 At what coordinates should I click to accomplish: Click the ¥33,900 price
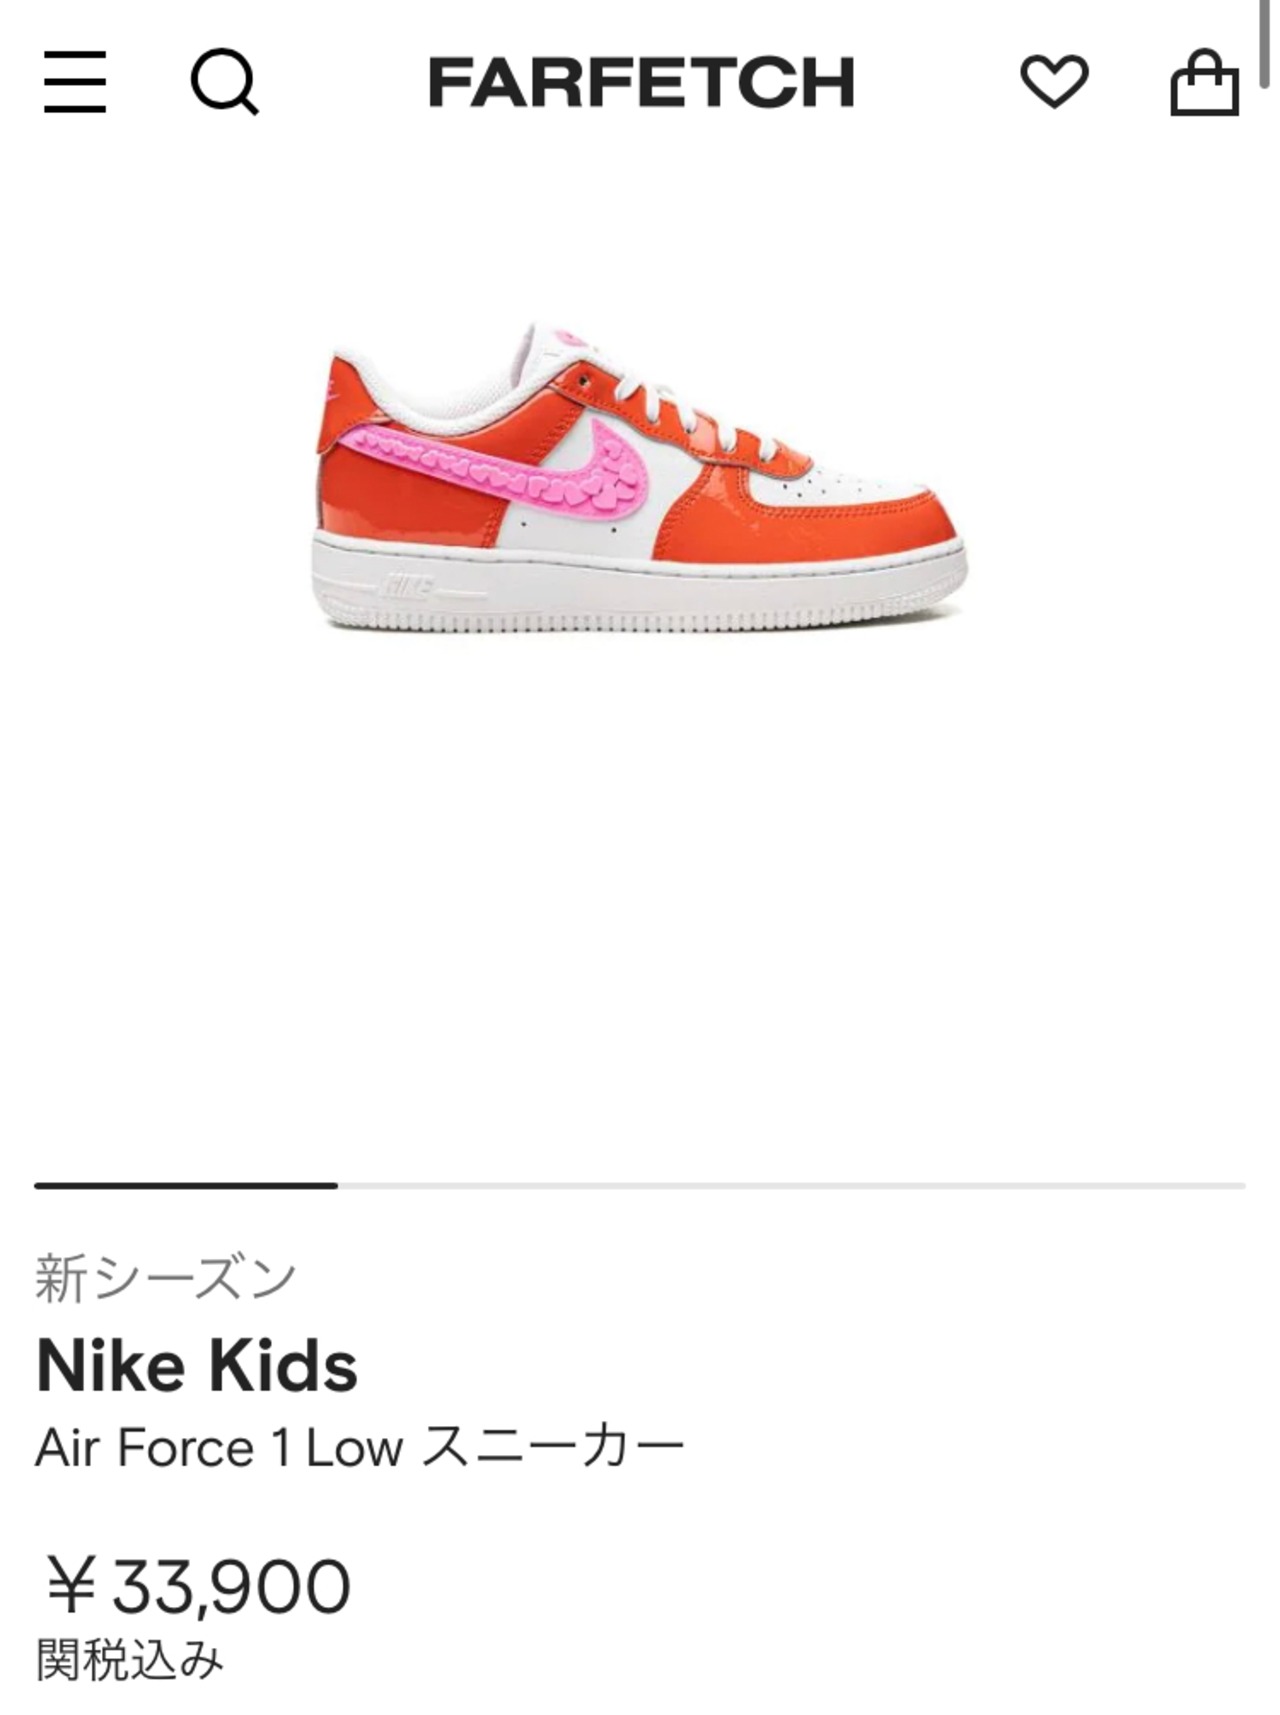tap(196, 1586)
